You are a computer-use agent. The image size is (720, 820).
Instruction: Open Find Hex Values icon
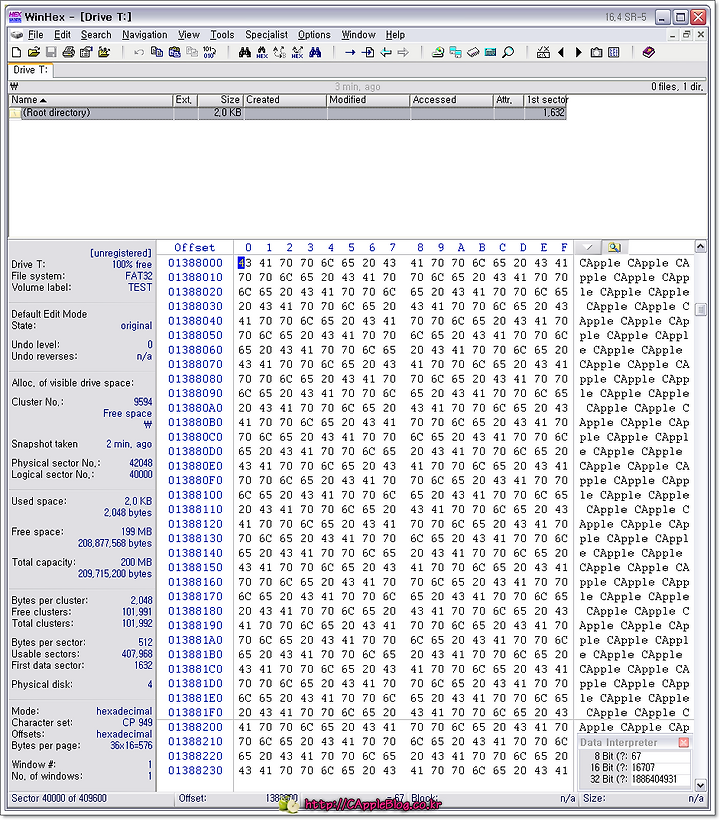tap(262, 52)
